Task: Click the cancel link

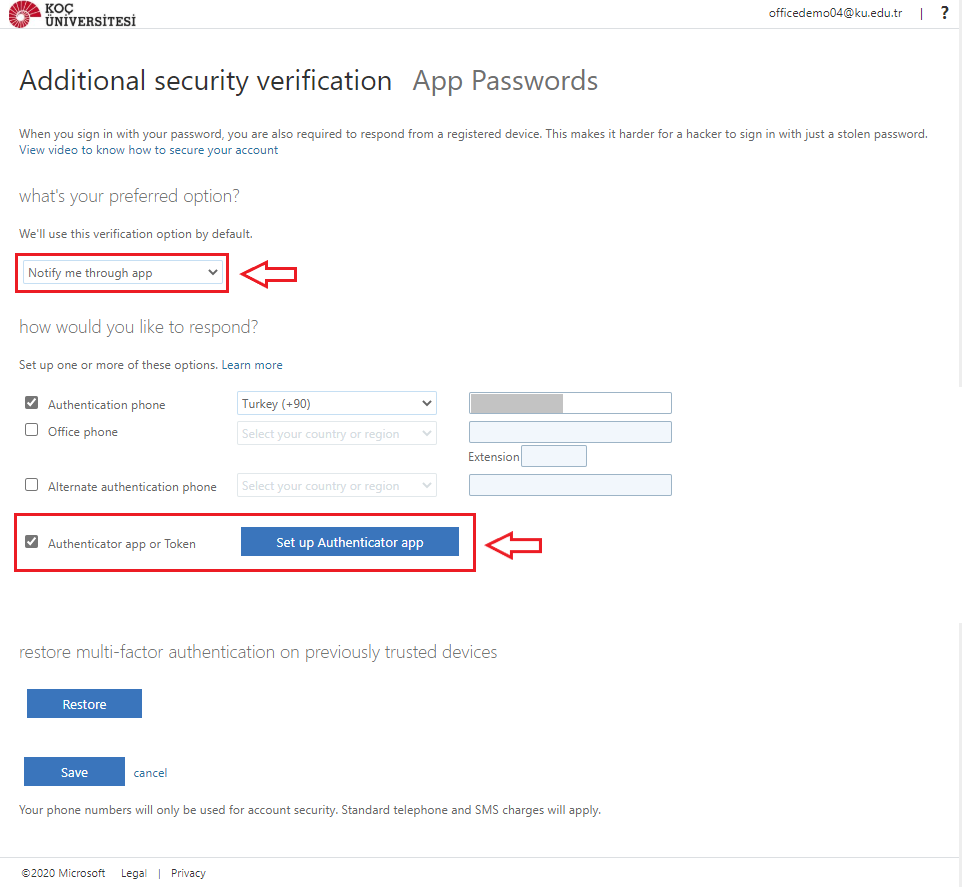Action: pos(151,773)
